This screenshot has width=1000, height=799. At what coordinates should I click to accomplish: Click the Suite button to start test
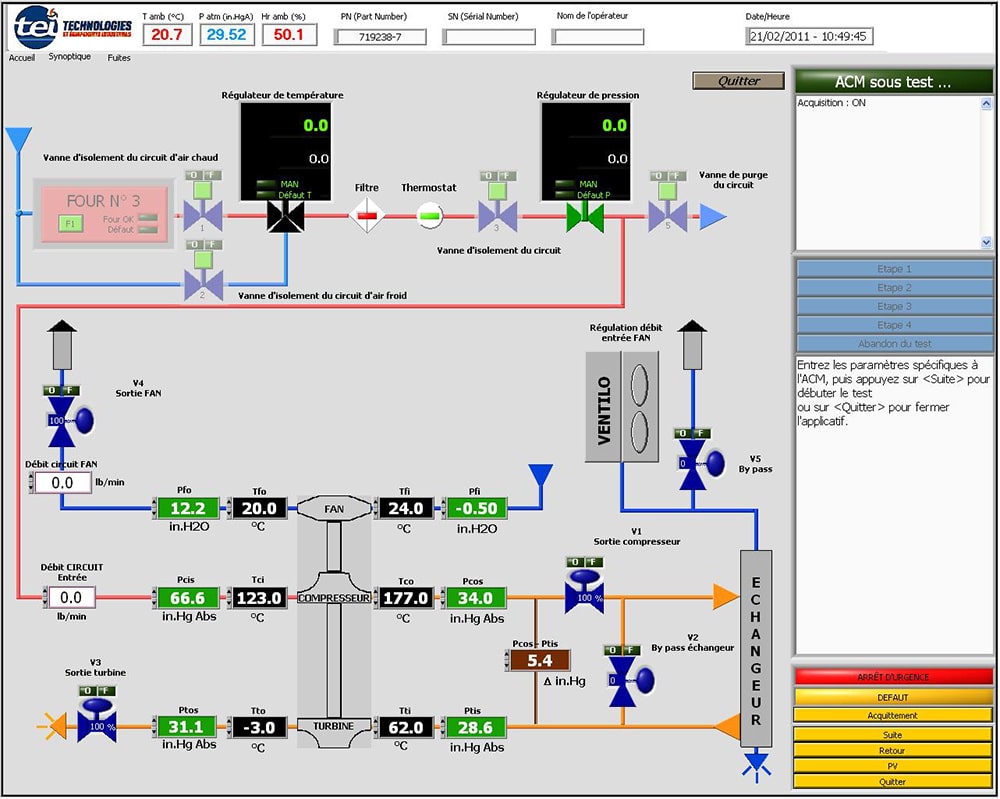893,735
